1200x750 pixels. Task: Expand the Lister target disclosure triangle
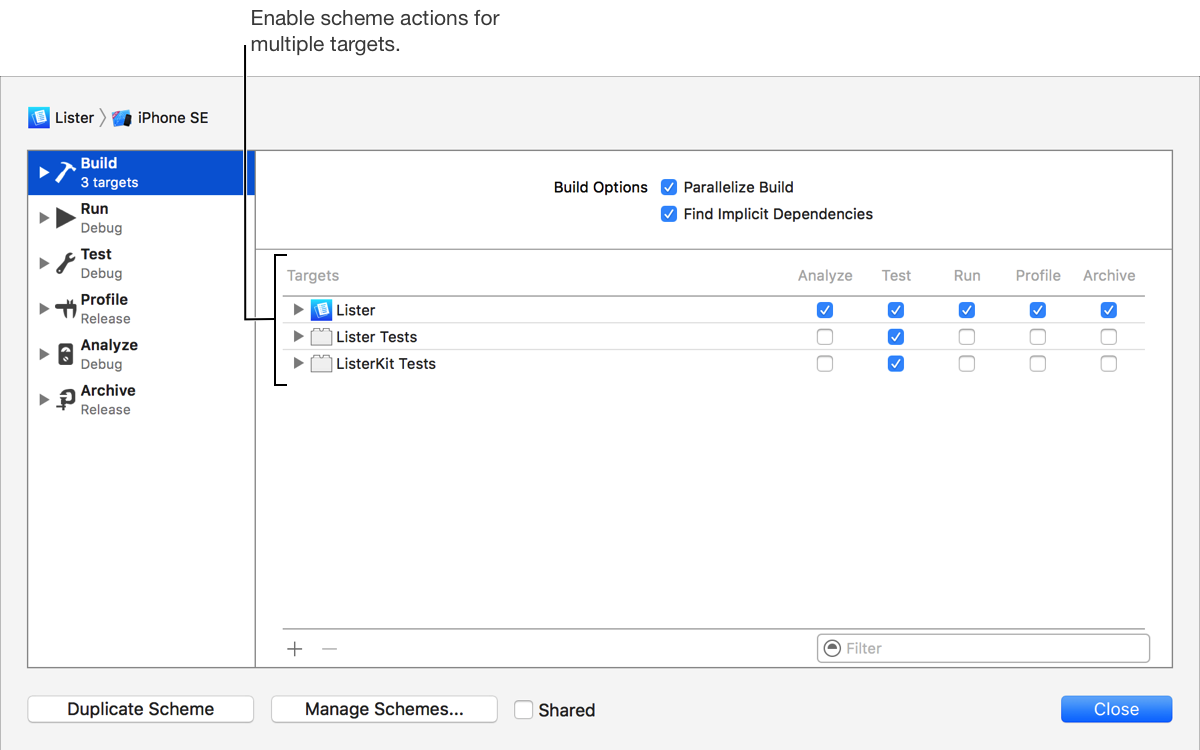point(298,310)
